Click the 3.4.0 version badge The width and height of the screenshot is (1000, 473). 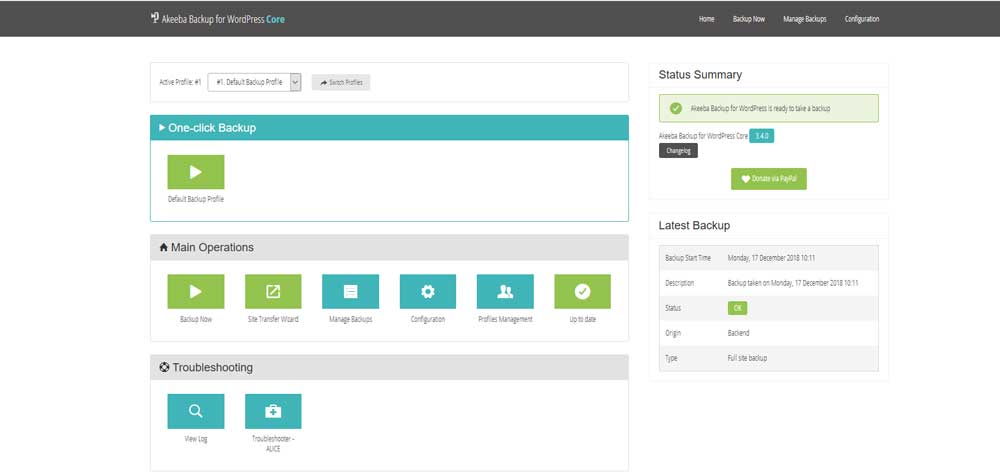(x=761, y=136)
